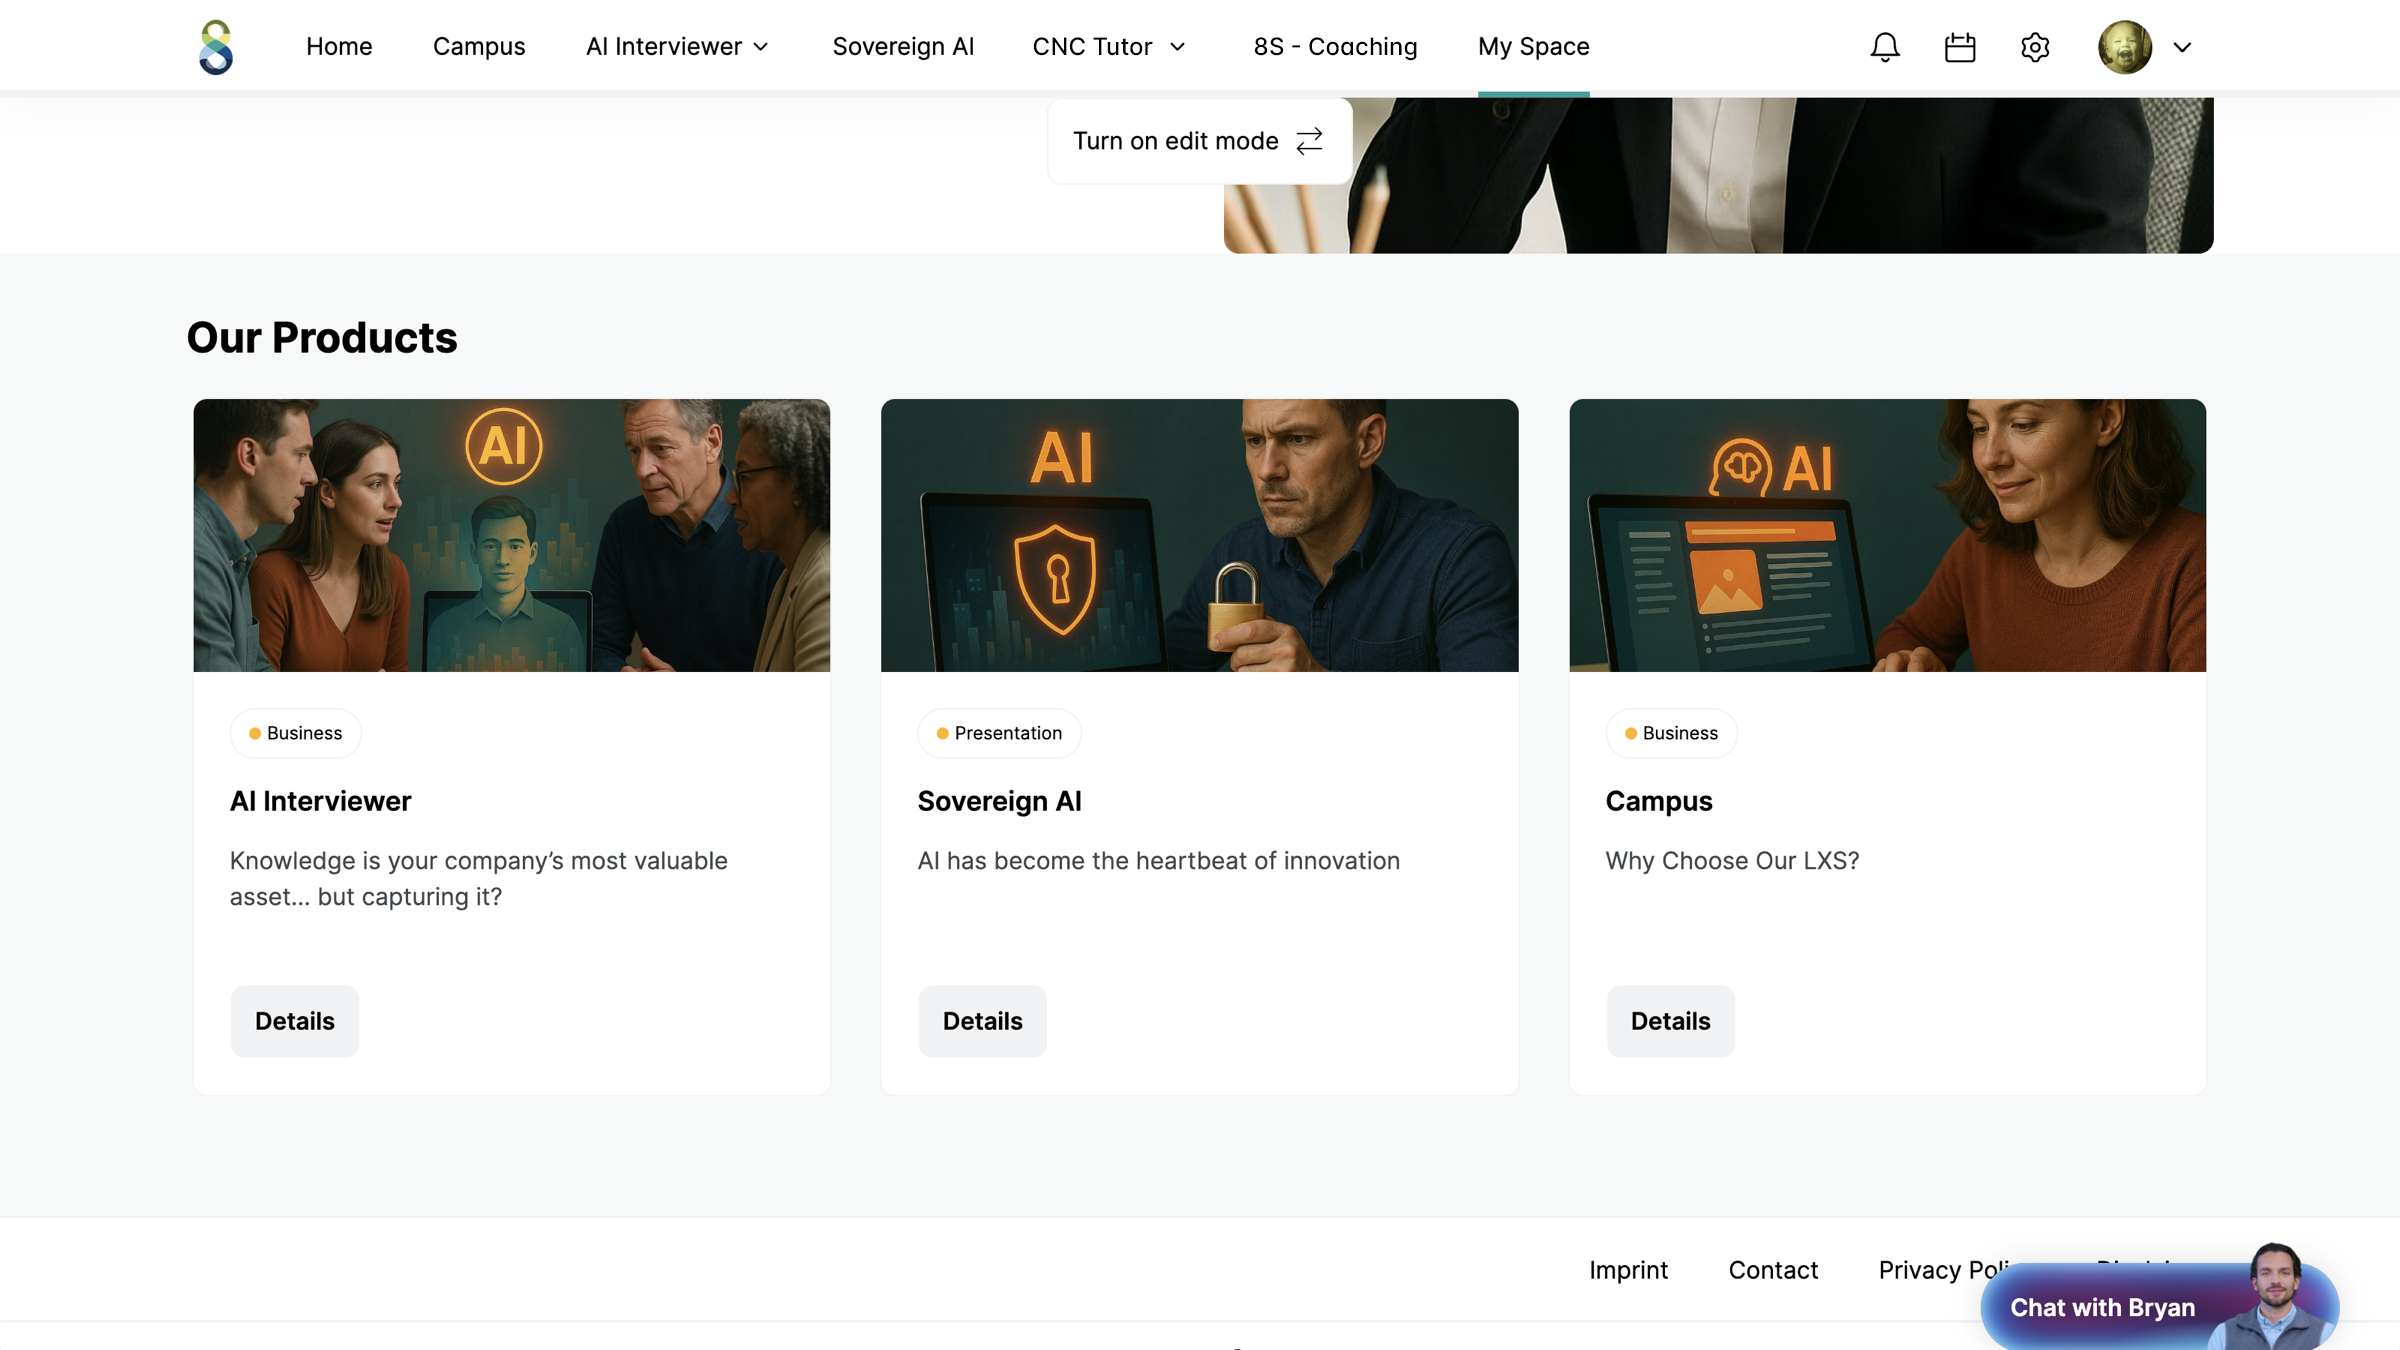This screenshot has height=1350, width=2400.
Task: Select the My Space tab
Action: click(1533, 47)
